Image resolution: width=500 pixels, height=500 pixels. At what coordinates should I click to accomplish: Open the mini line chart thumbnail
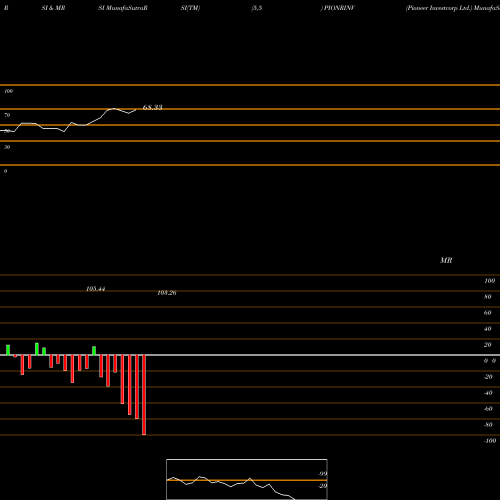click(247, 479)
